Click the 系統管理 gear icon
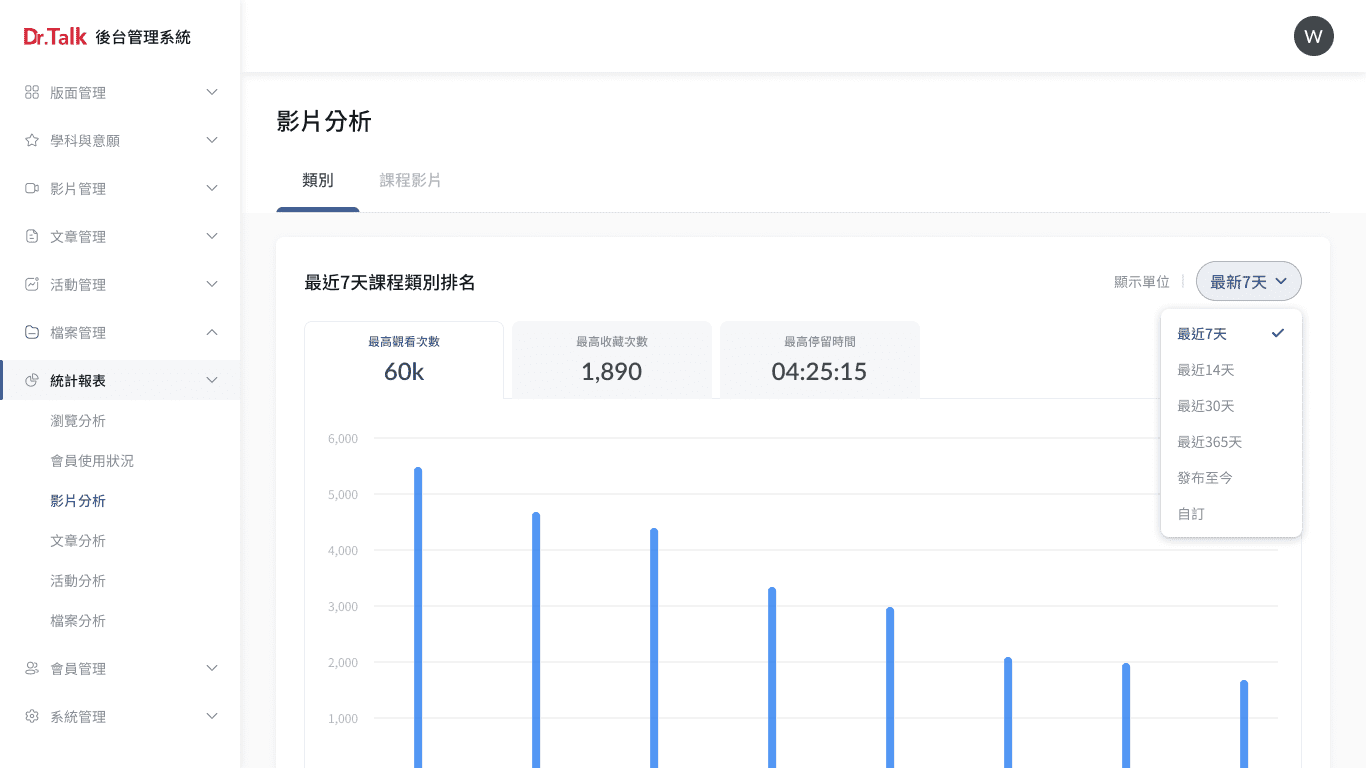This screenshot has width=1366, height=768. click(x=32, y=716)
